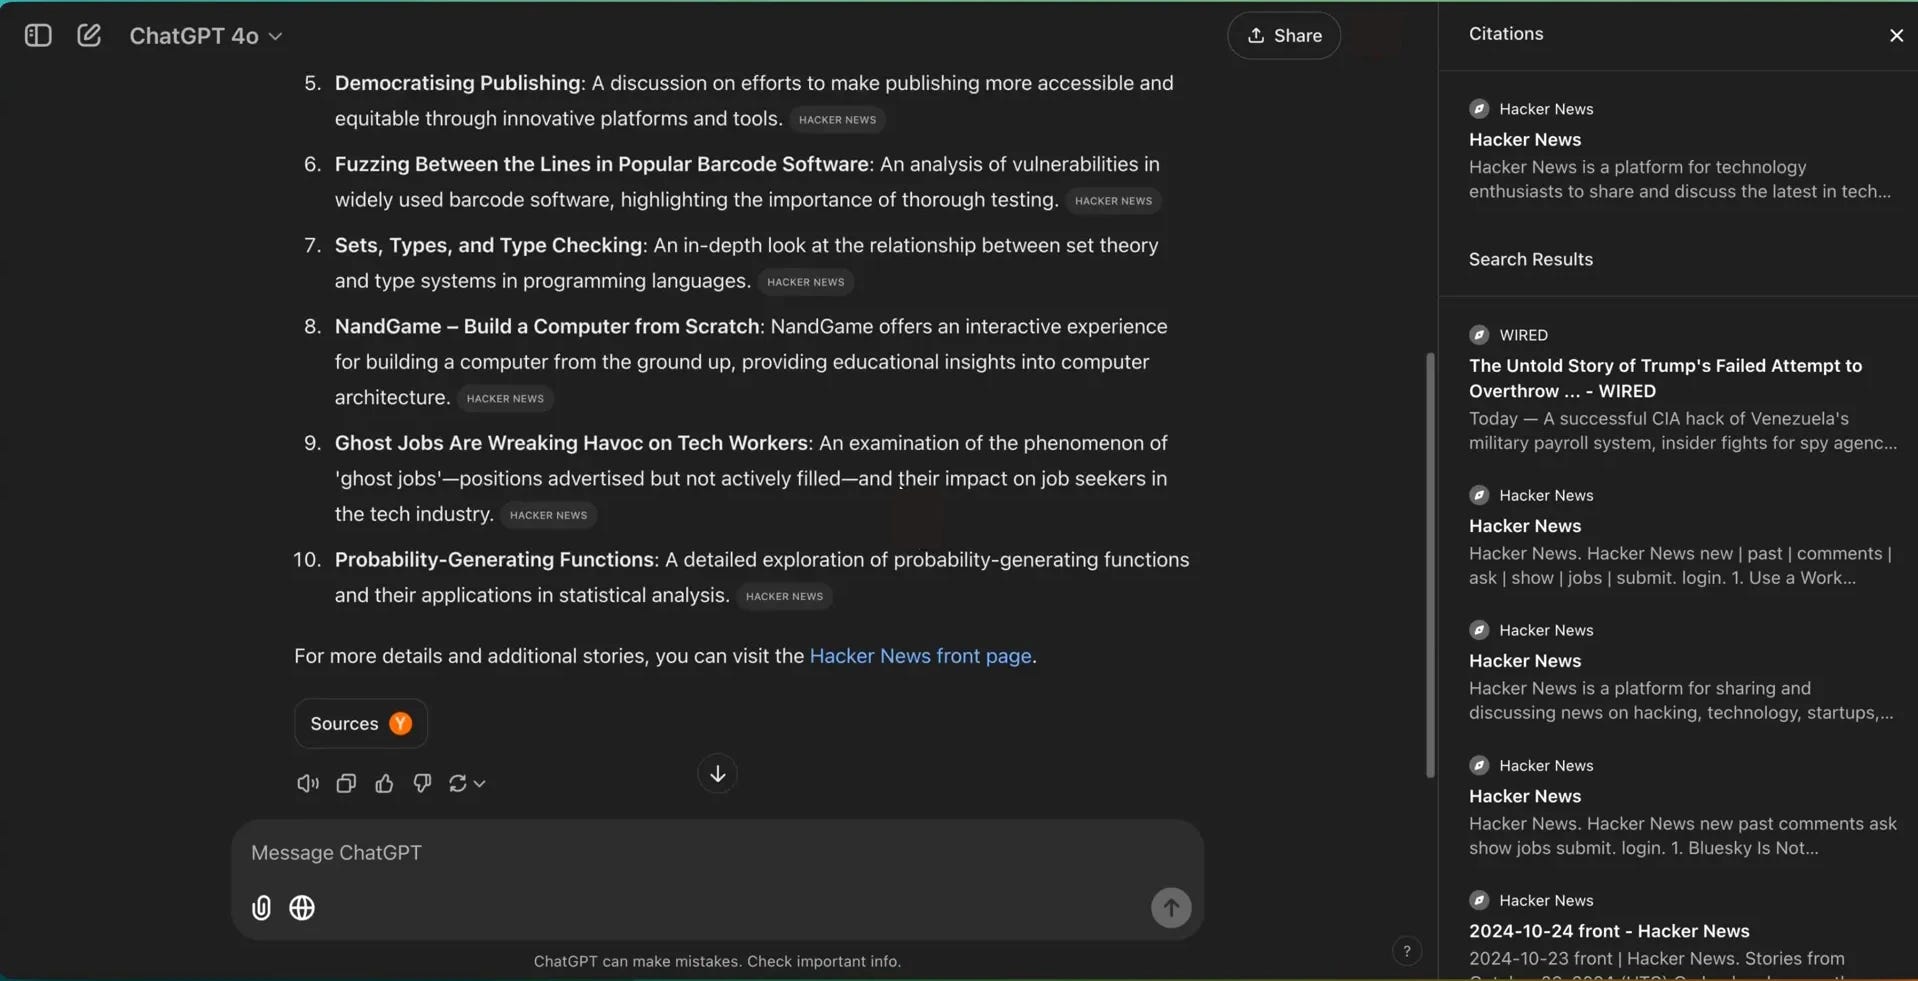Read the response aloud with the speaker icon
This screenshot has width=1918, height=981.
pyautogui.click(x=306, y=783)
